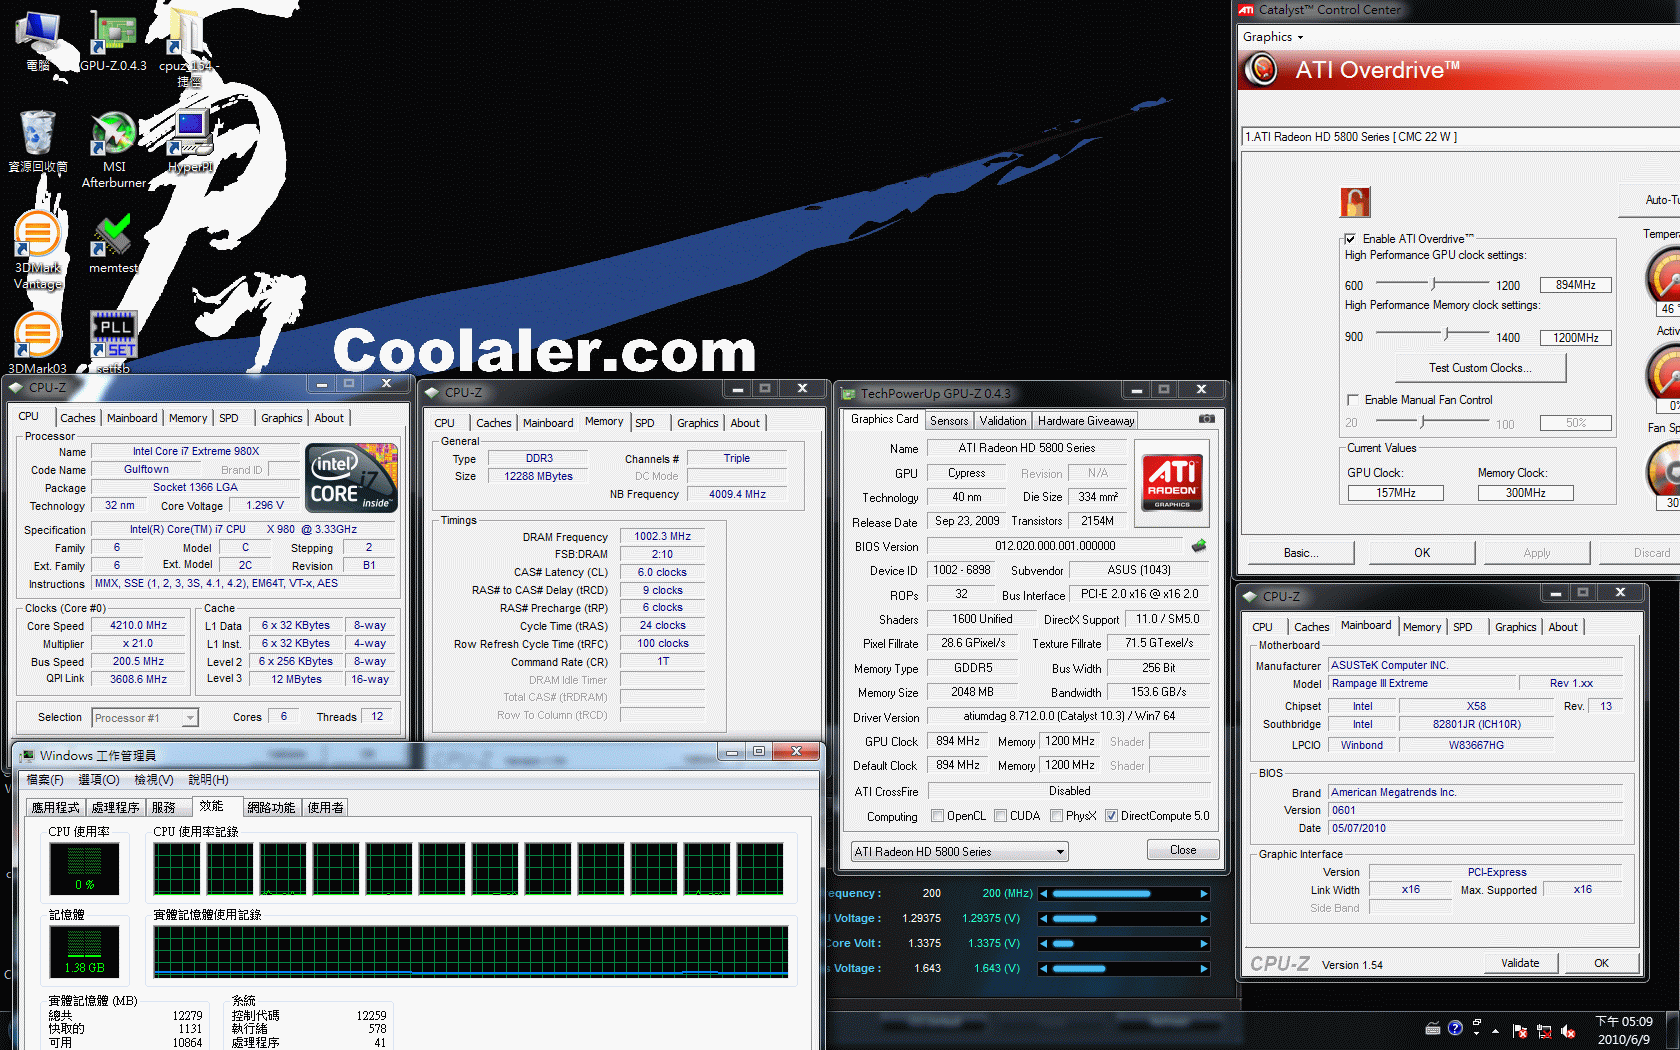Click the ATI Overdrive lock icon
The image size is (1680, 1050).
pyautogui.click(x=1355, y=203)
